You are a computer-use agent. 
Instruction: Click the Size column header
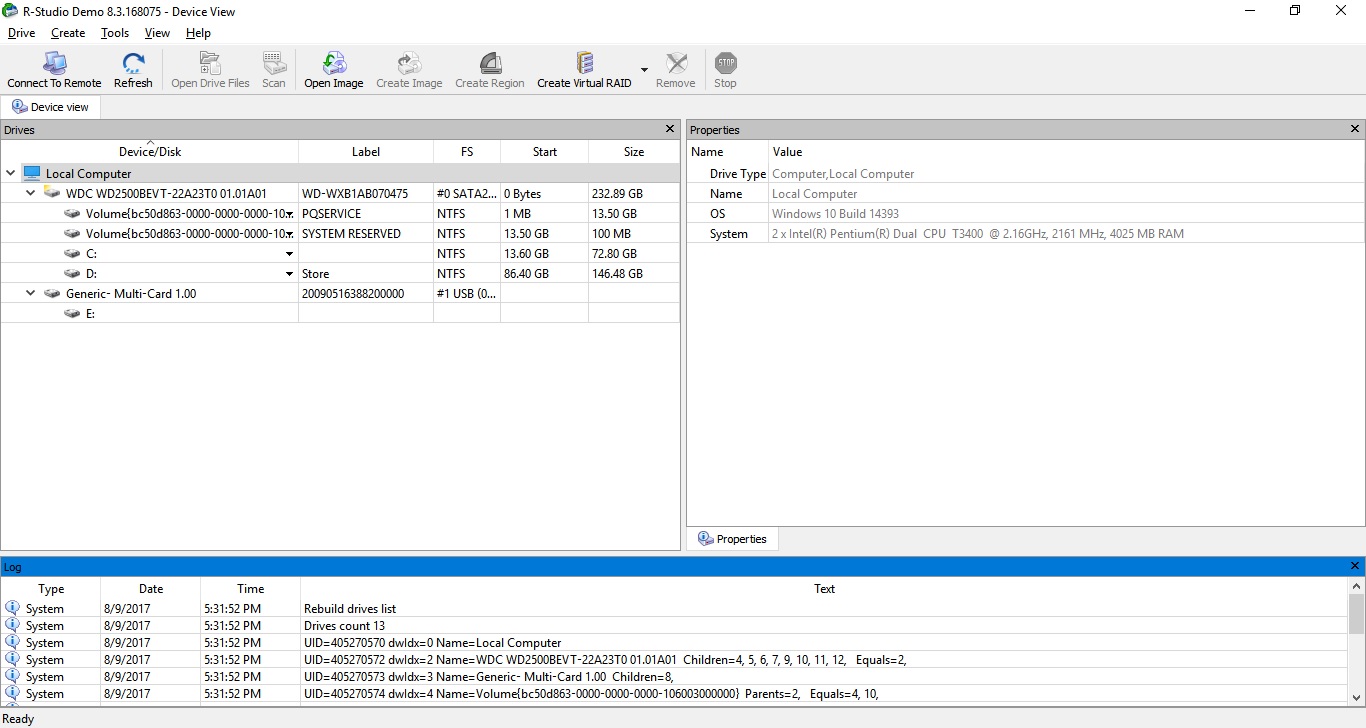[634, 152]
